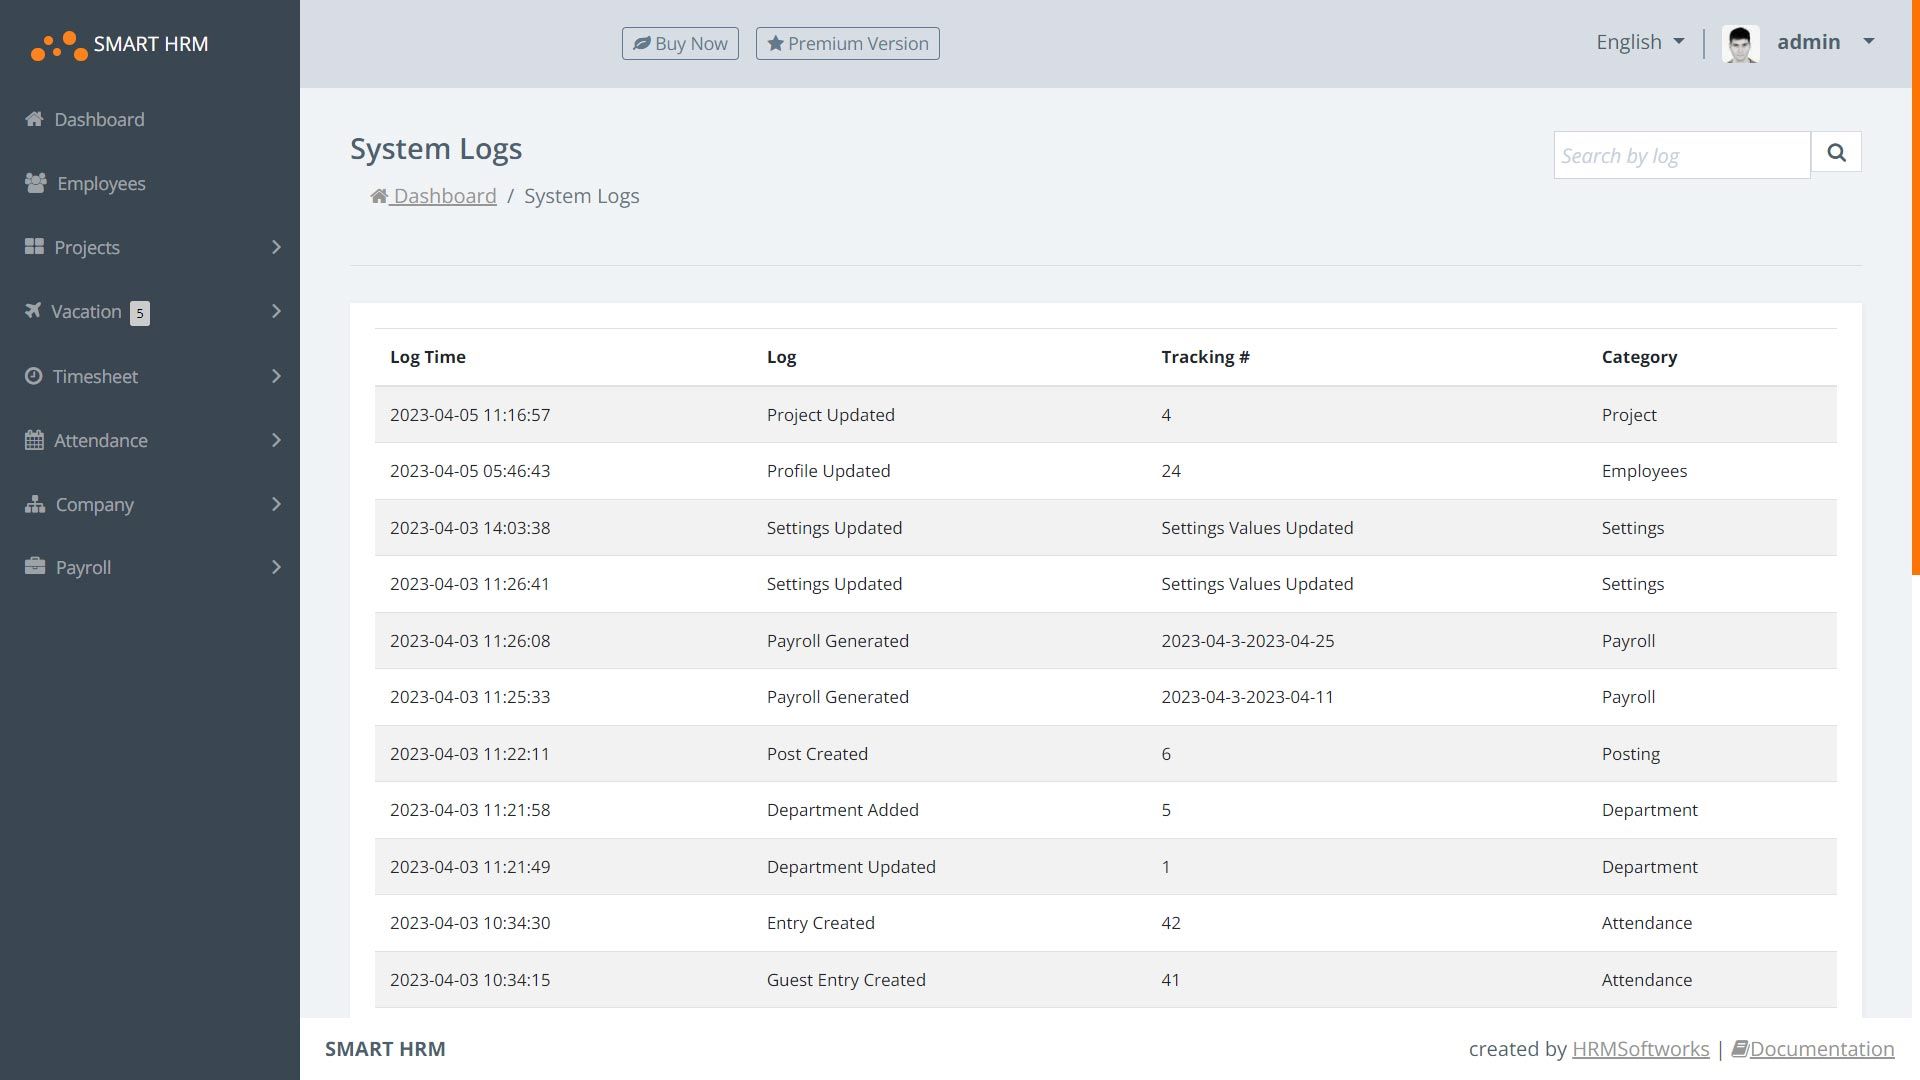This screenshot has height=1080, width=1920.
Task: Click the Attendance calendar icon in sidebar
Action: click(34, 440)
